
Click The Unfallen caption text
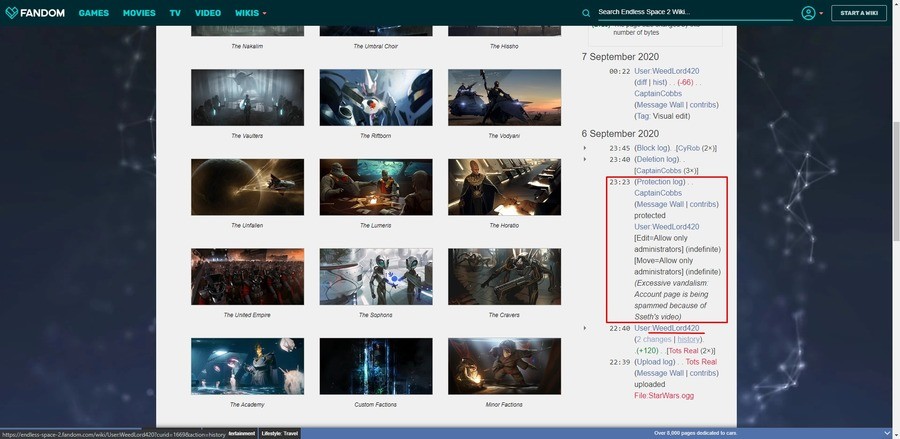(x=247, y=226)
